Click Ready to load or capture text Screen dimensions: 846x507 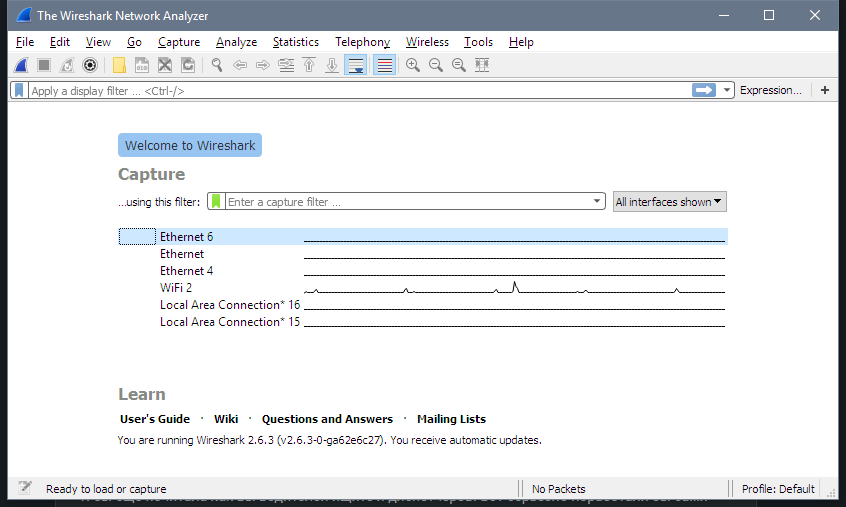click(x=106, y=489)
